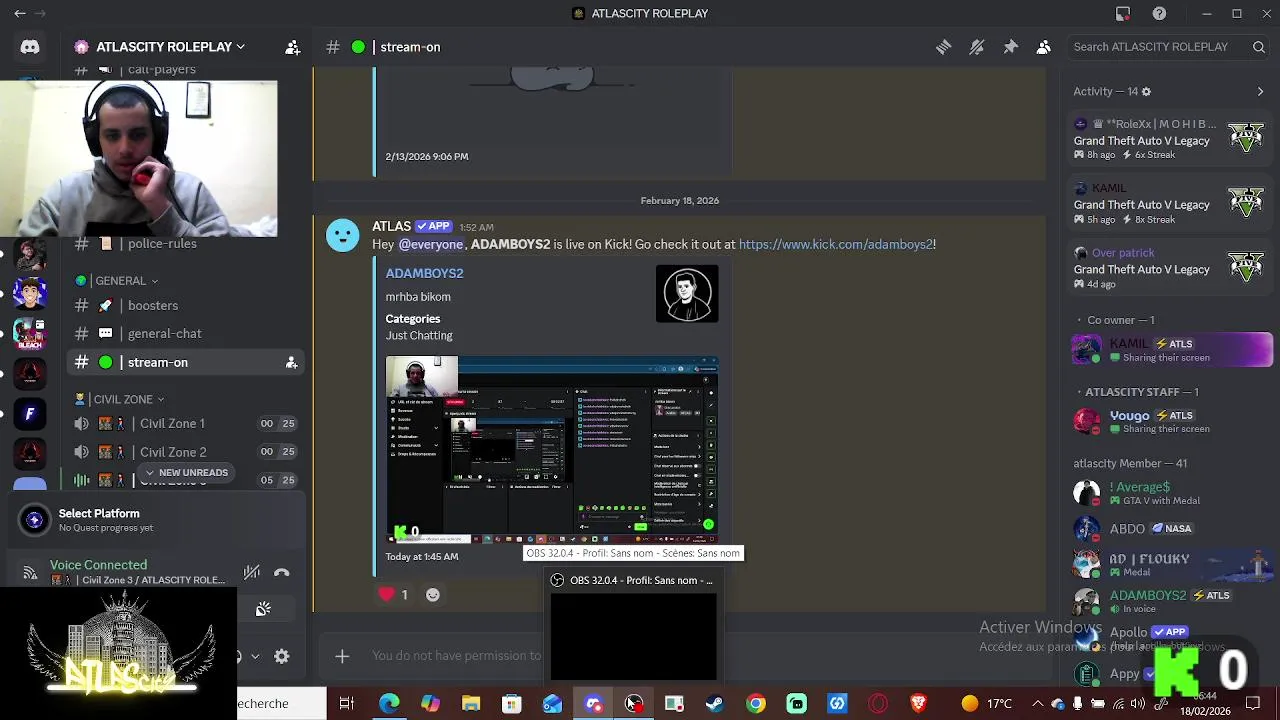This screenshot has width=1280, height=720.
Task: Open voice connection signal info icon
Action: (30, 573)
